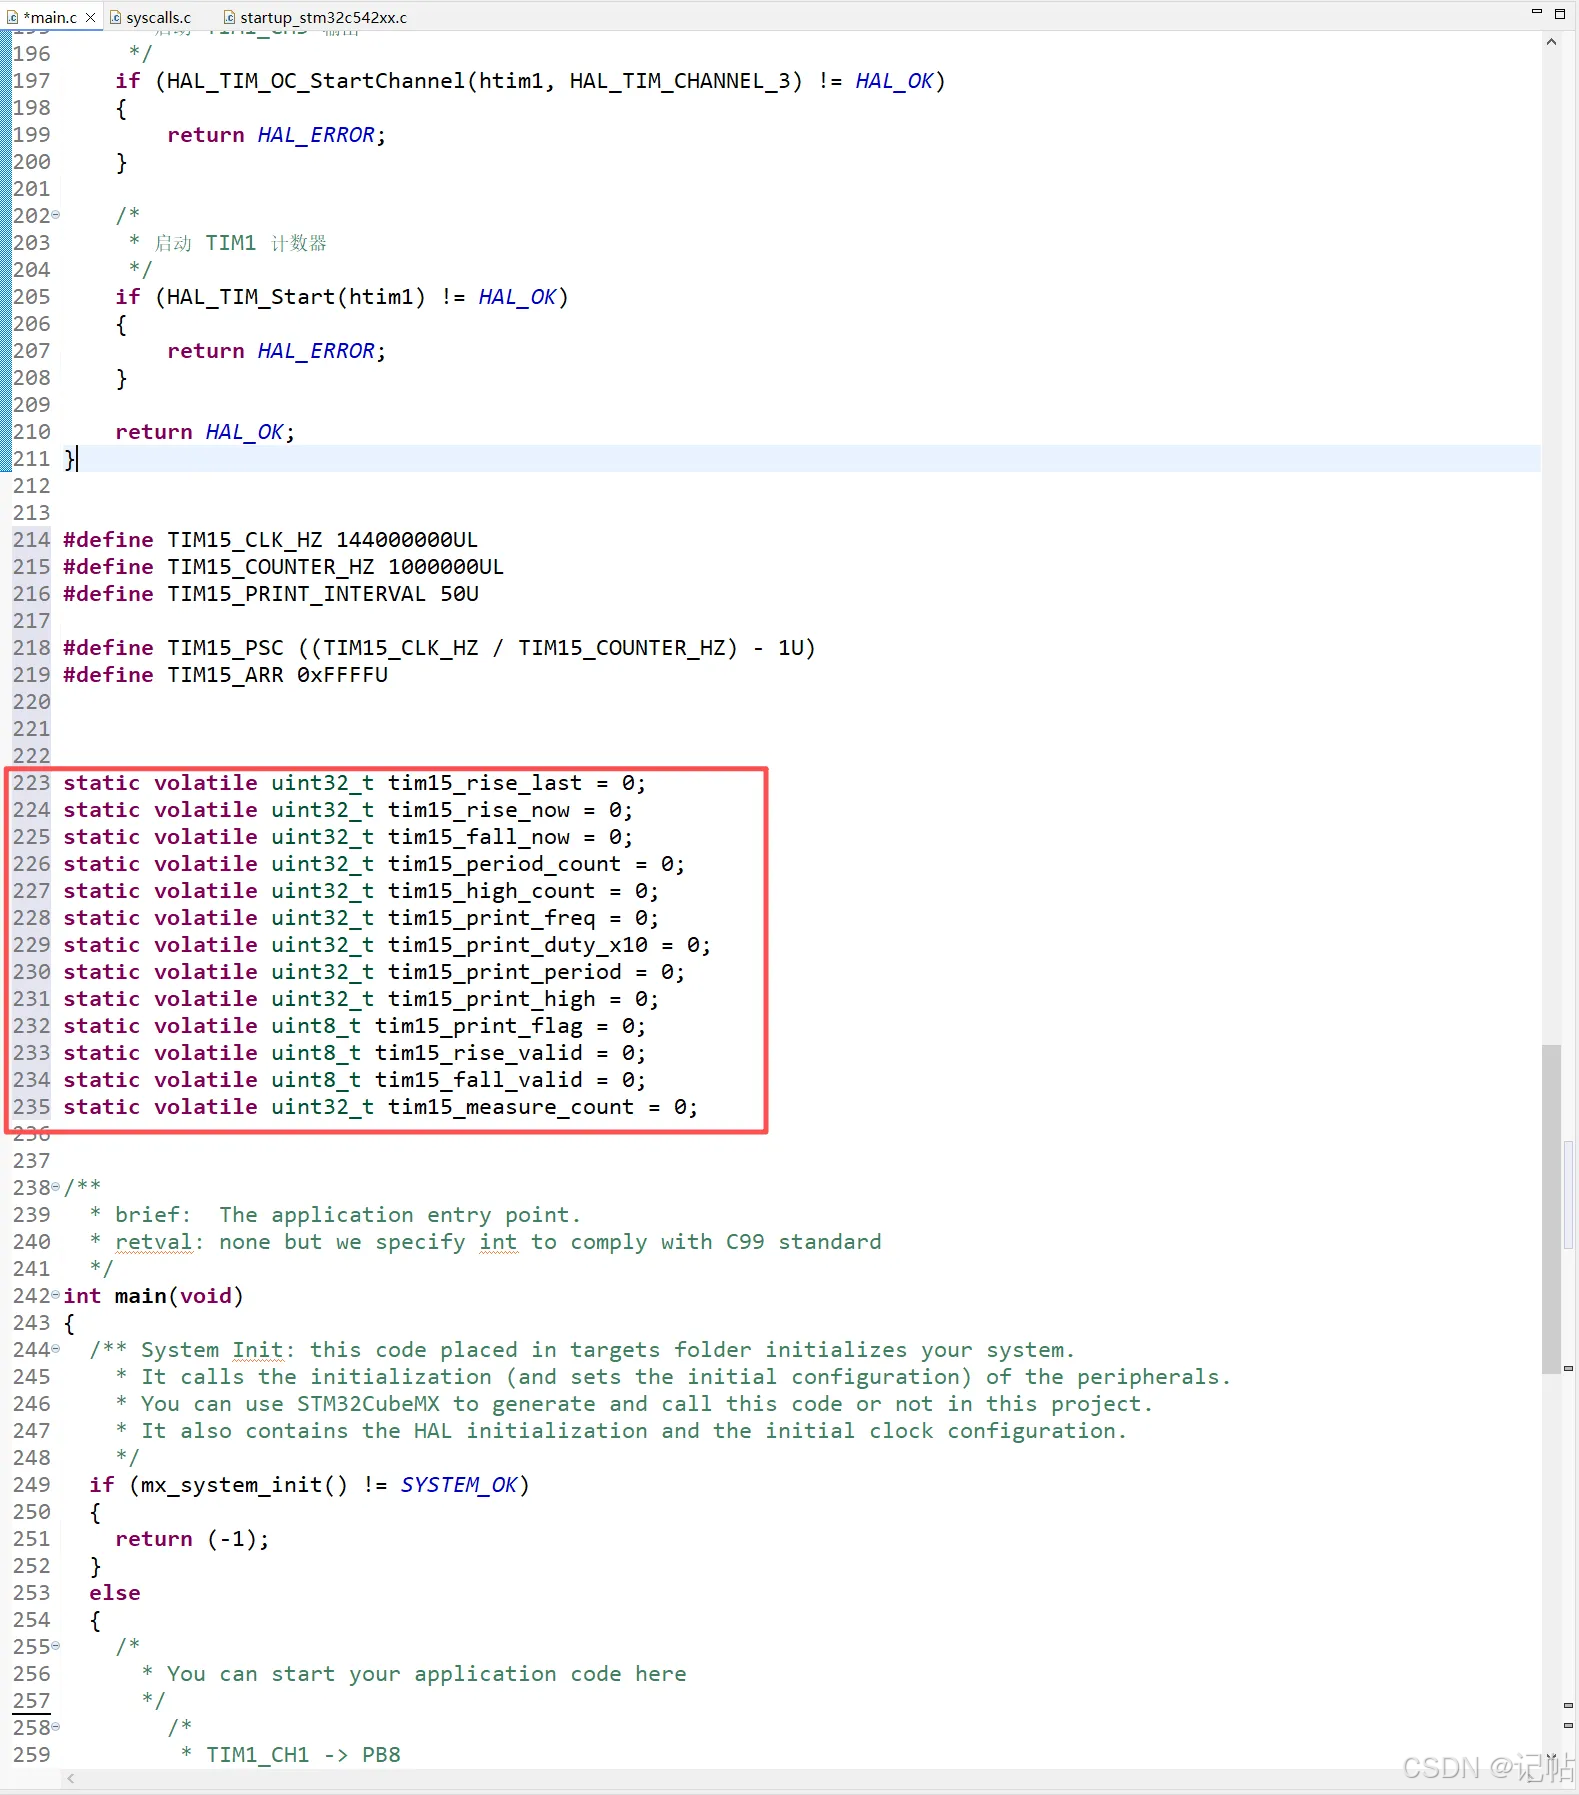Click the tim15_high_count variable
Viewport: 1579px width, 1795px height.
tap(492, 891)
